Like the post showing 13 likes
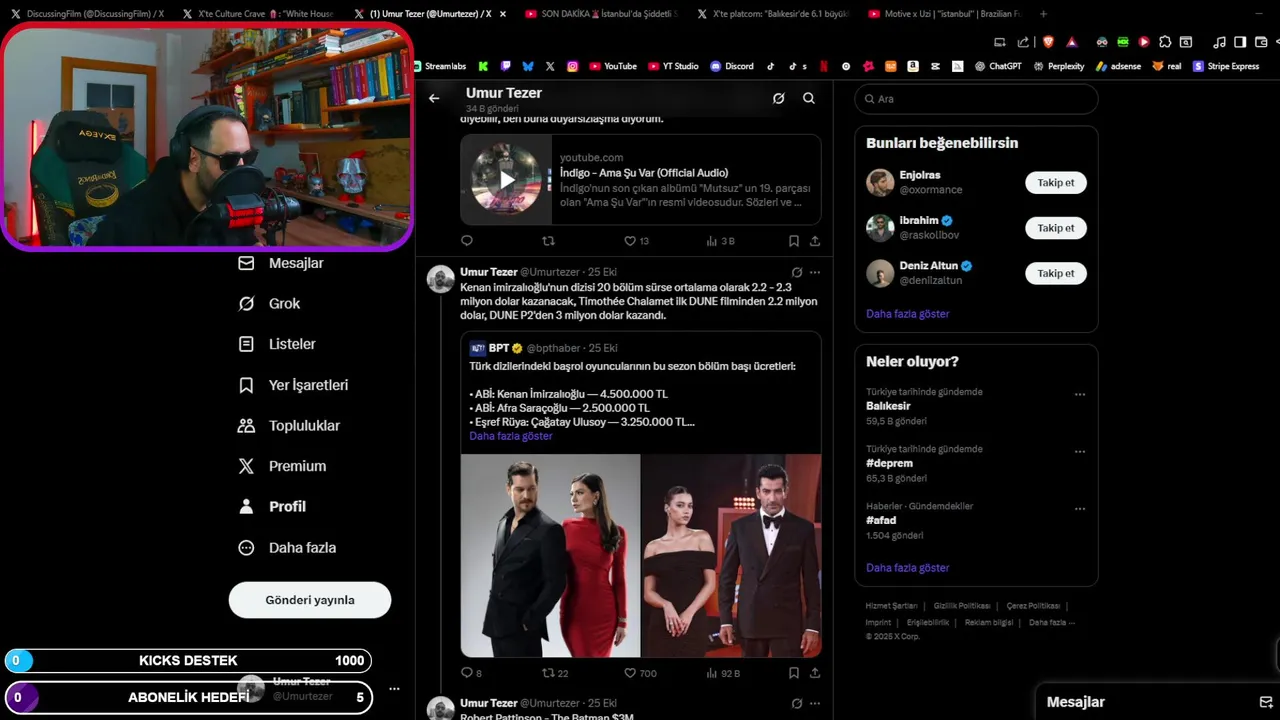1280x720 pixels. click(637, 241)
